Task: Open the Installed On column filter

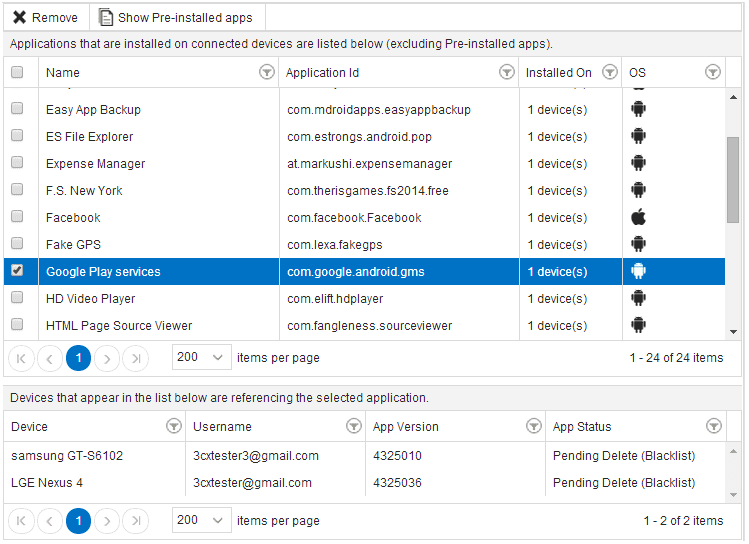Action: coord(610,72)
